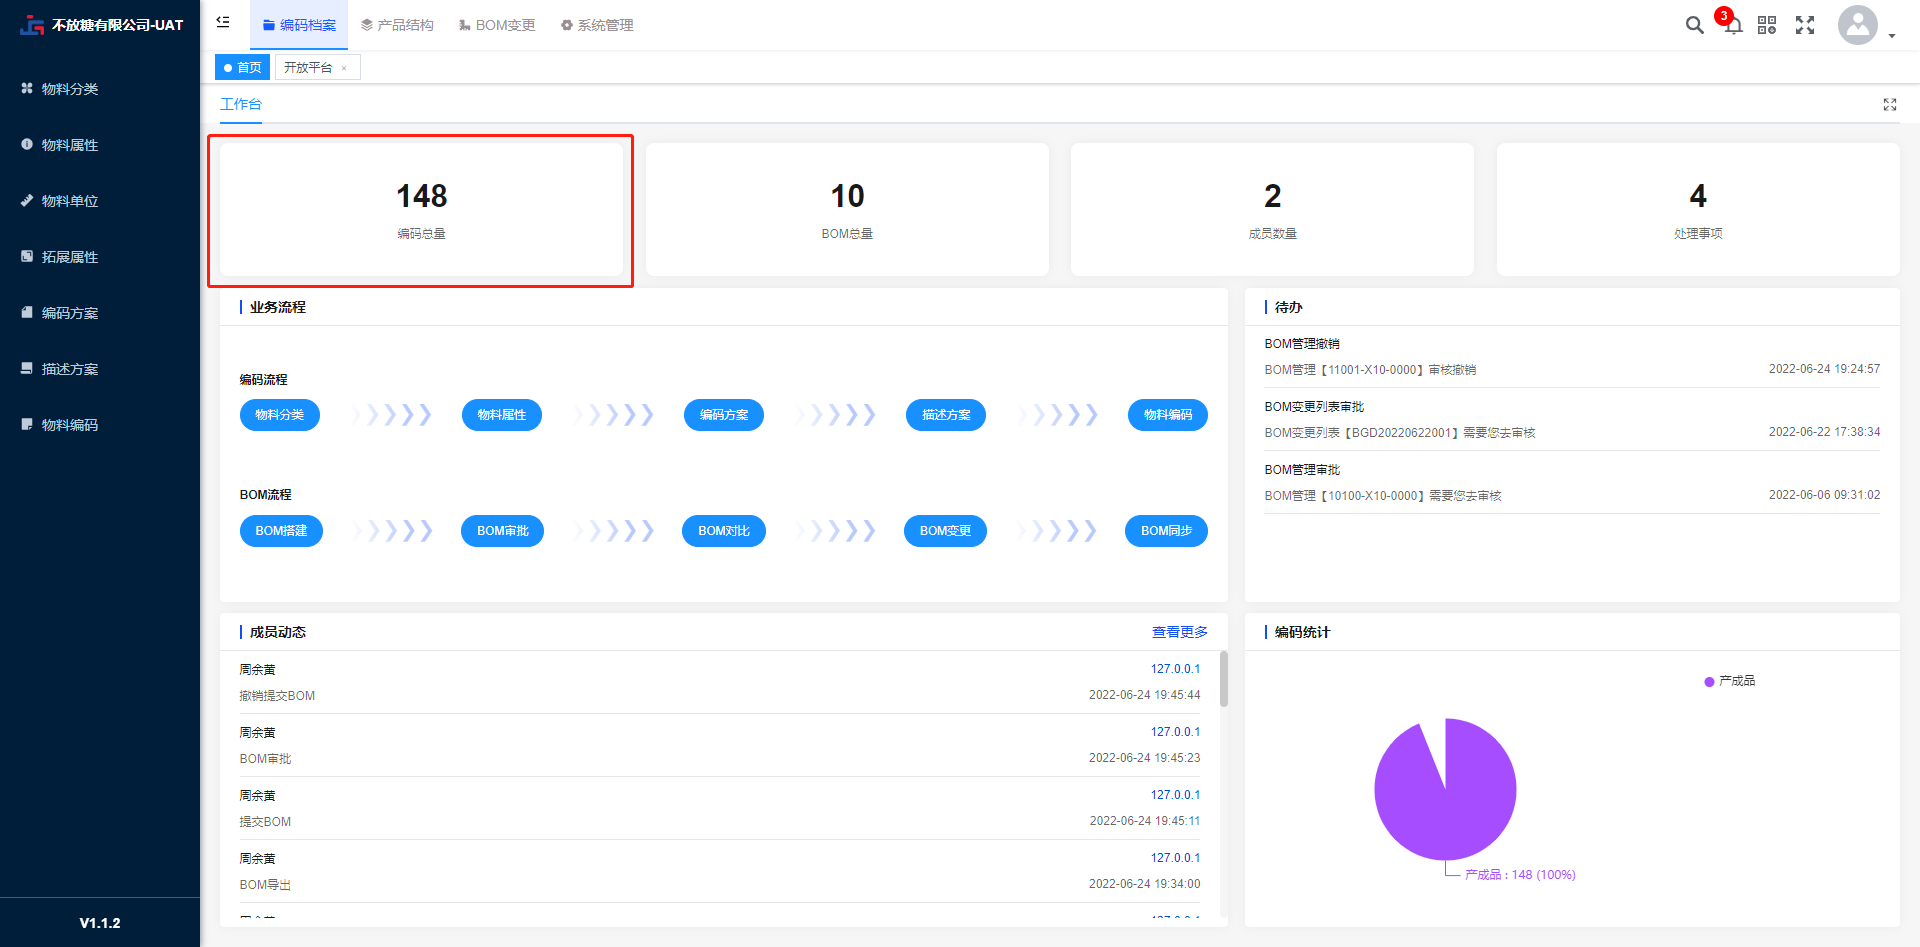Open 编码方案 in the sidebar
Image resolution: width=1920 pixels, height=947 pixels.
click(x=100, y=313)
